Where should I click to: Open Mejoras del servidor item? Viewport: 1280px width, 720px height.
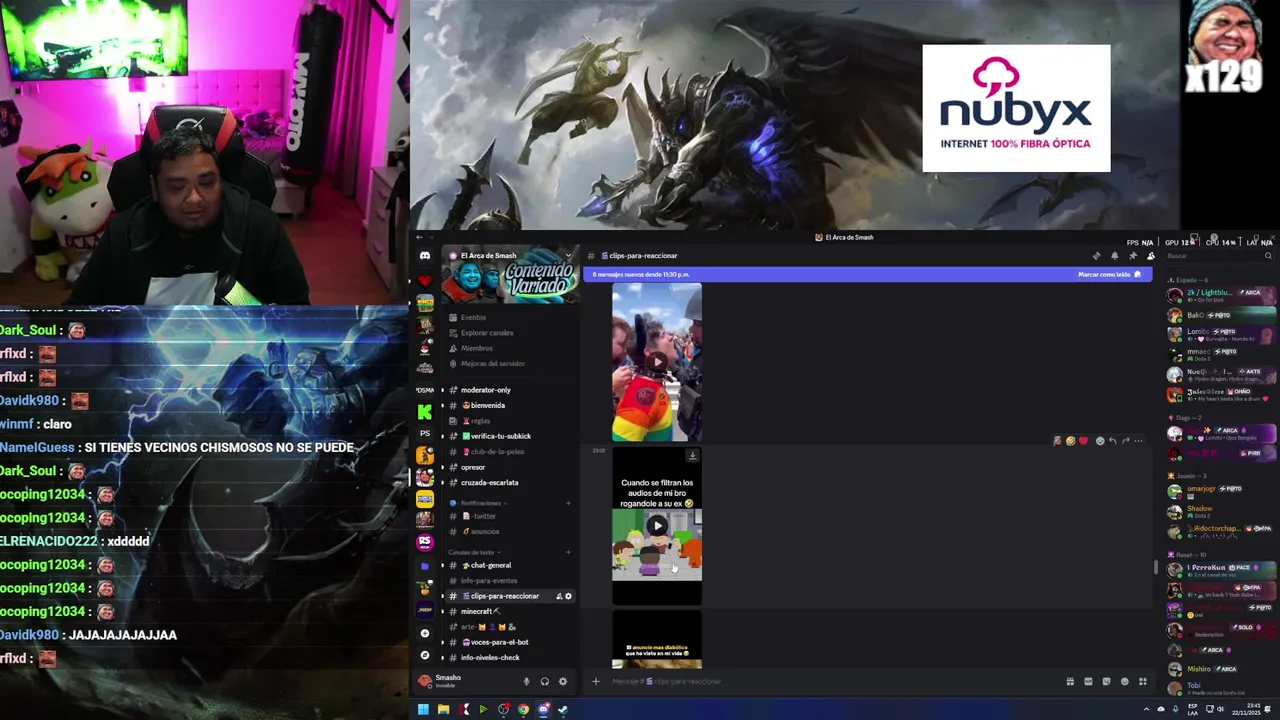(510, 364)
